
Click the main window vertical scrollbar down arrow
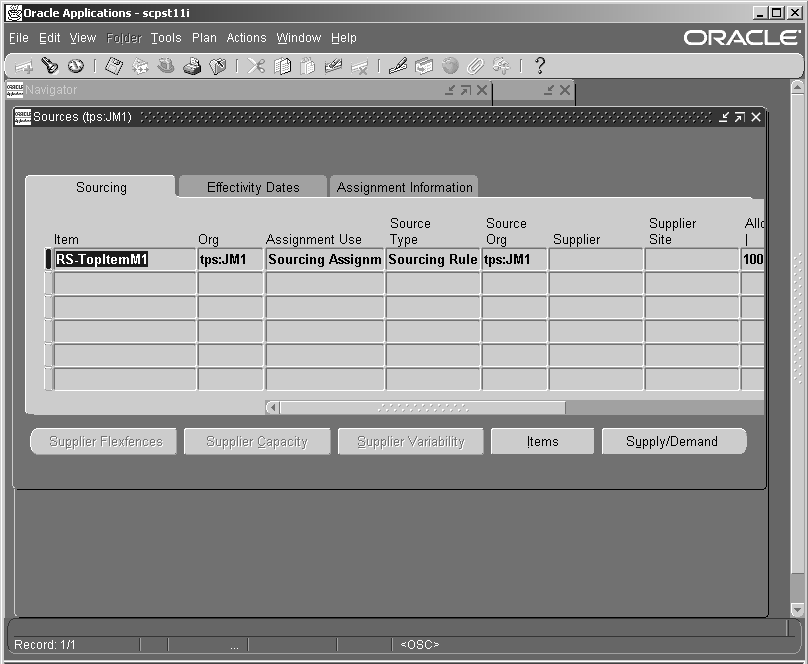[797, 610]
